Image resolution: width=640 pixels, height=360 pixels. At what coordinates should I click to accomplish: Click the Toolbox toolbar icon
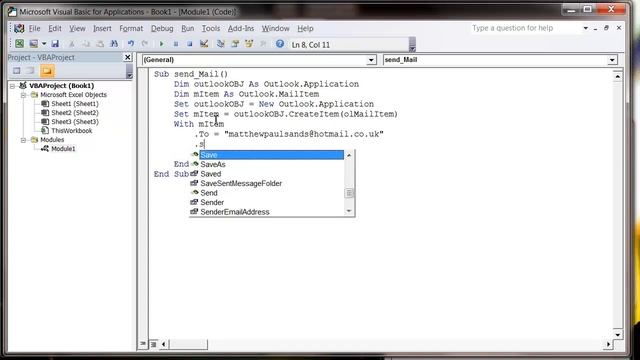263,44
